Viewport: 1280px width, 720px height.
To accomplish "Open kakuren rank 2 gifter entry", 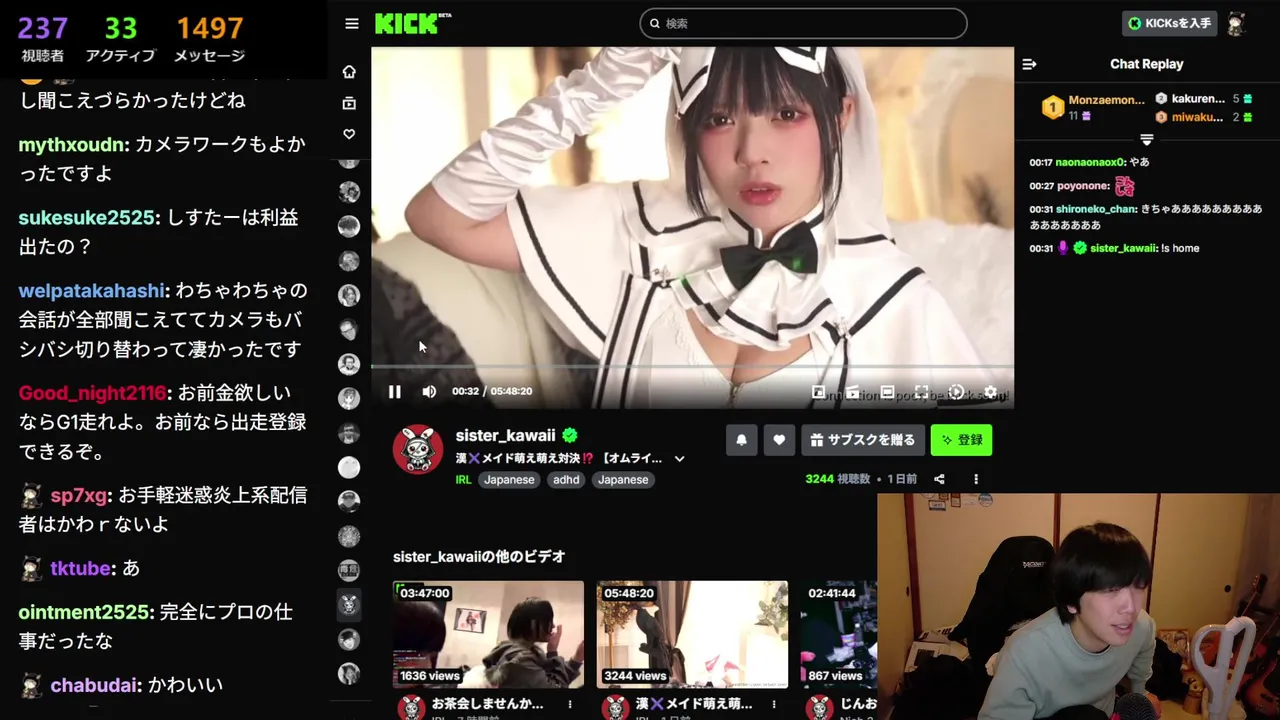I will click(1204, 99).
